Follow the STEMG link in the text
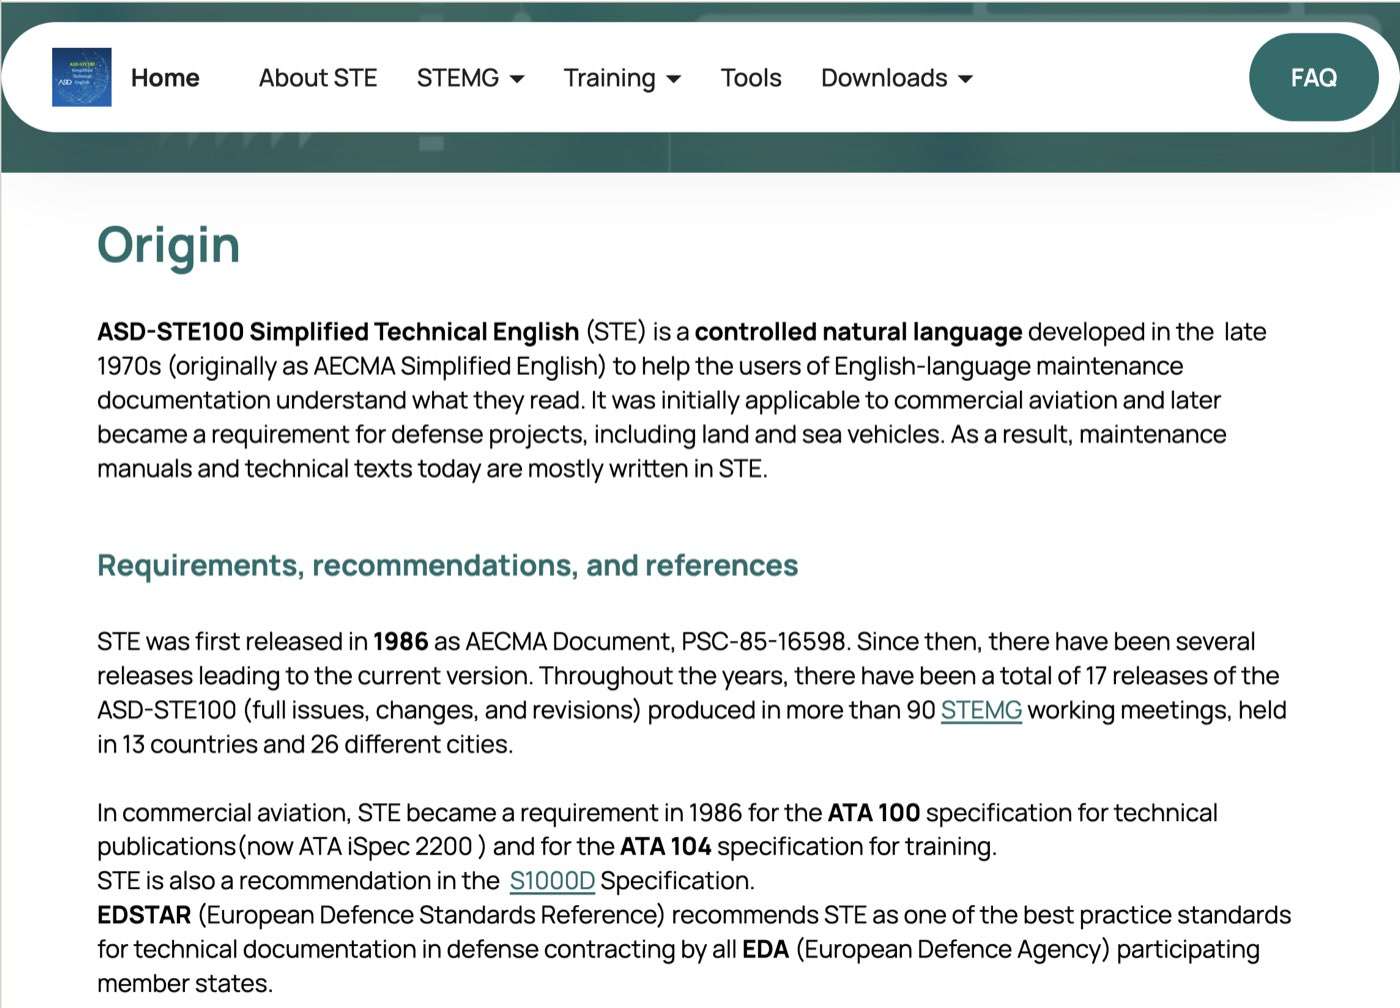1400x1008 pixels. [x=981, y=710]
